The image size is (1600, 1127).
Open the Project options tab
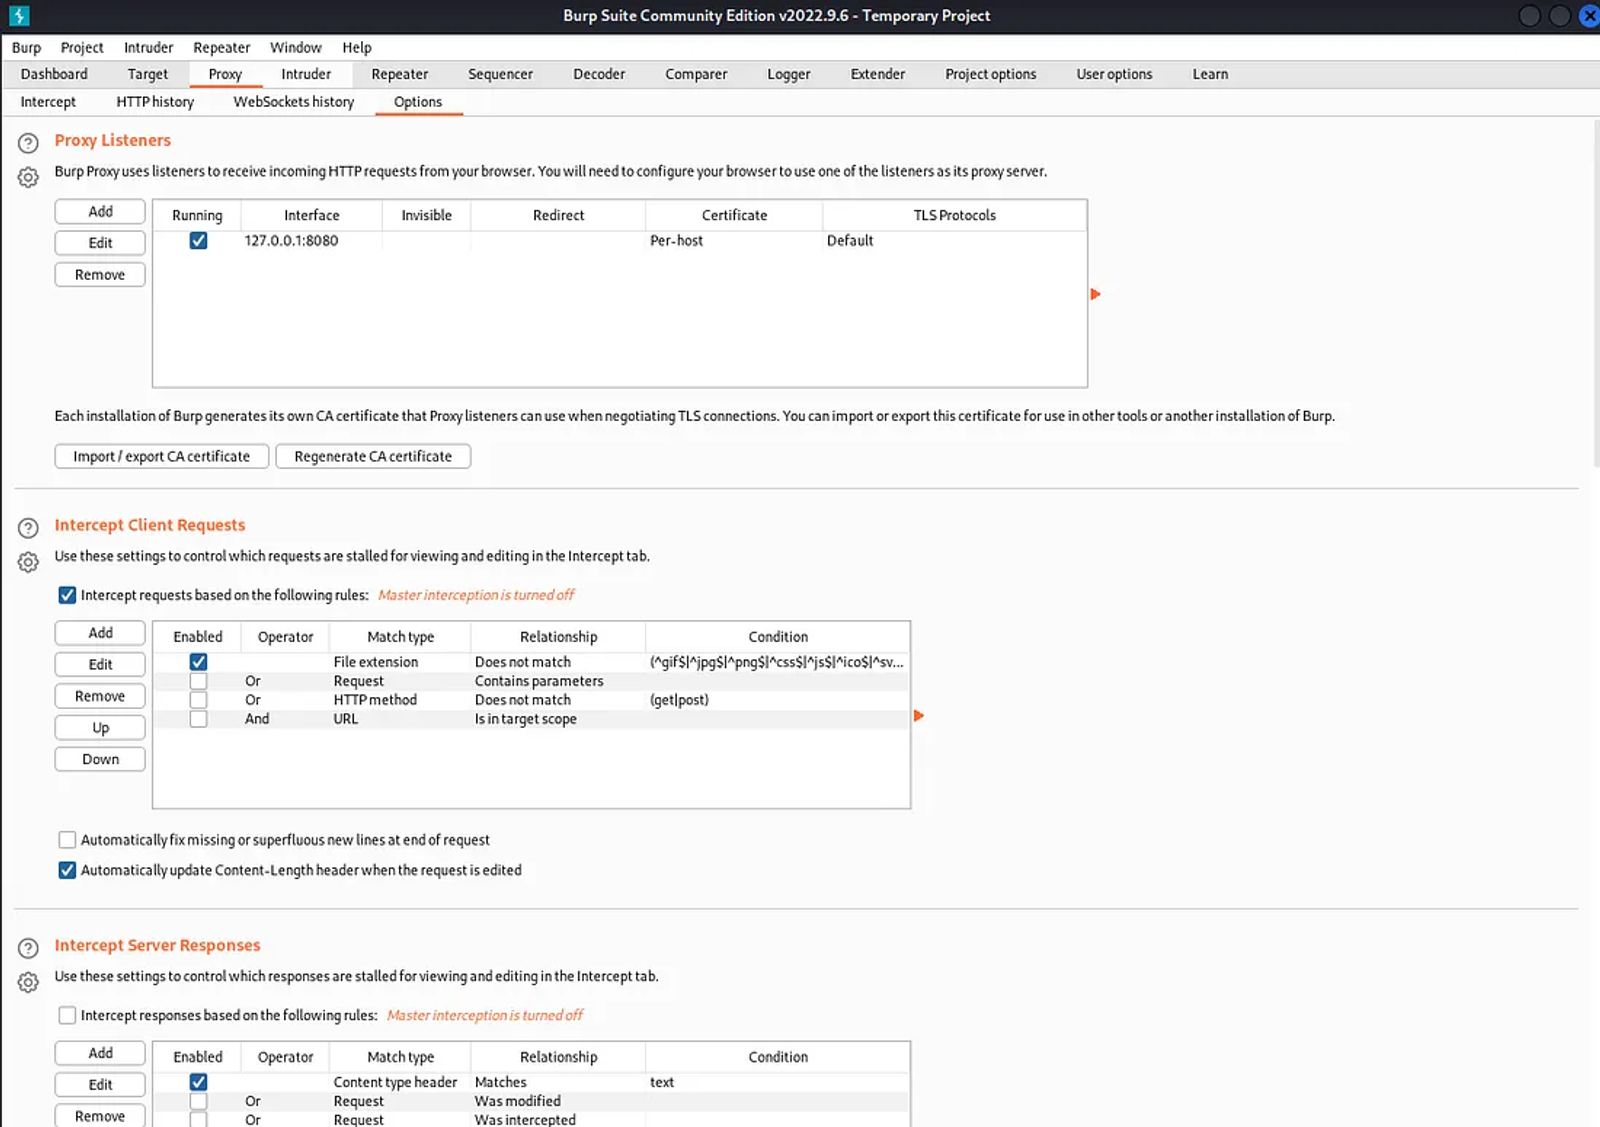click(x=990, y=74)
